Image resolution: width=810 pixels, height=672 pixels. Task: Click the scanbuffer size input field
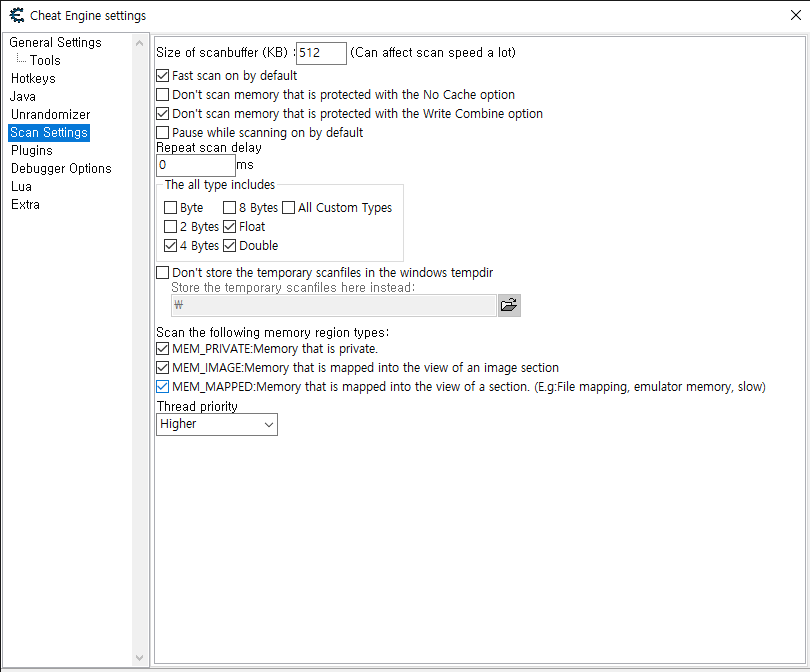click(x=321, y=53)
